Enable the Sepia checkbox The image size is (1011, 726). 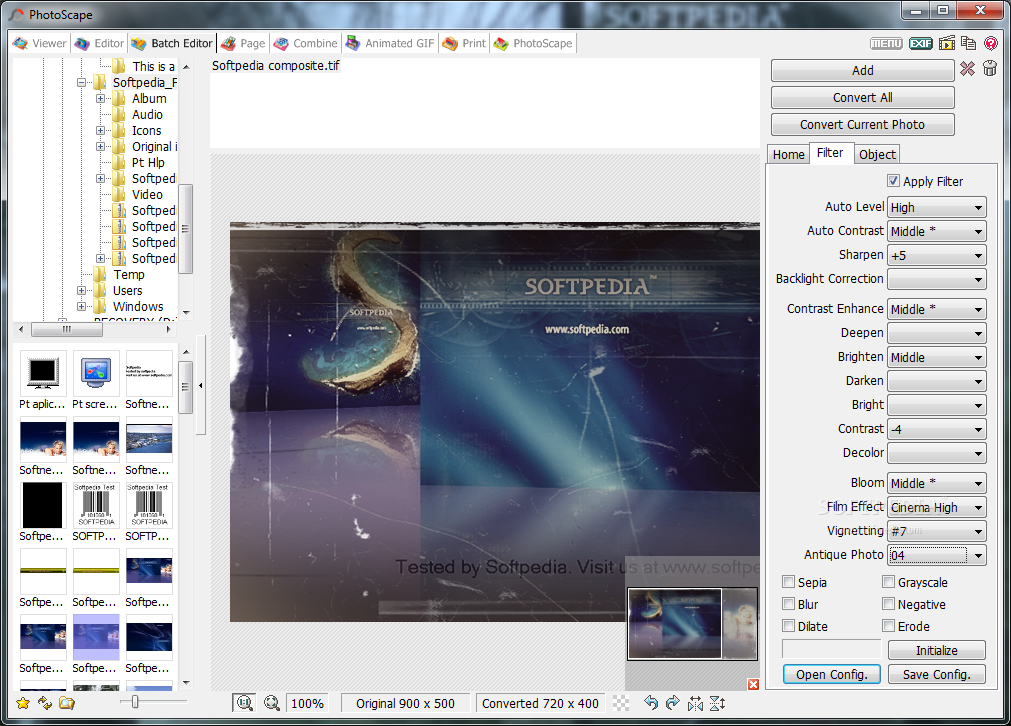pos(788,582)
